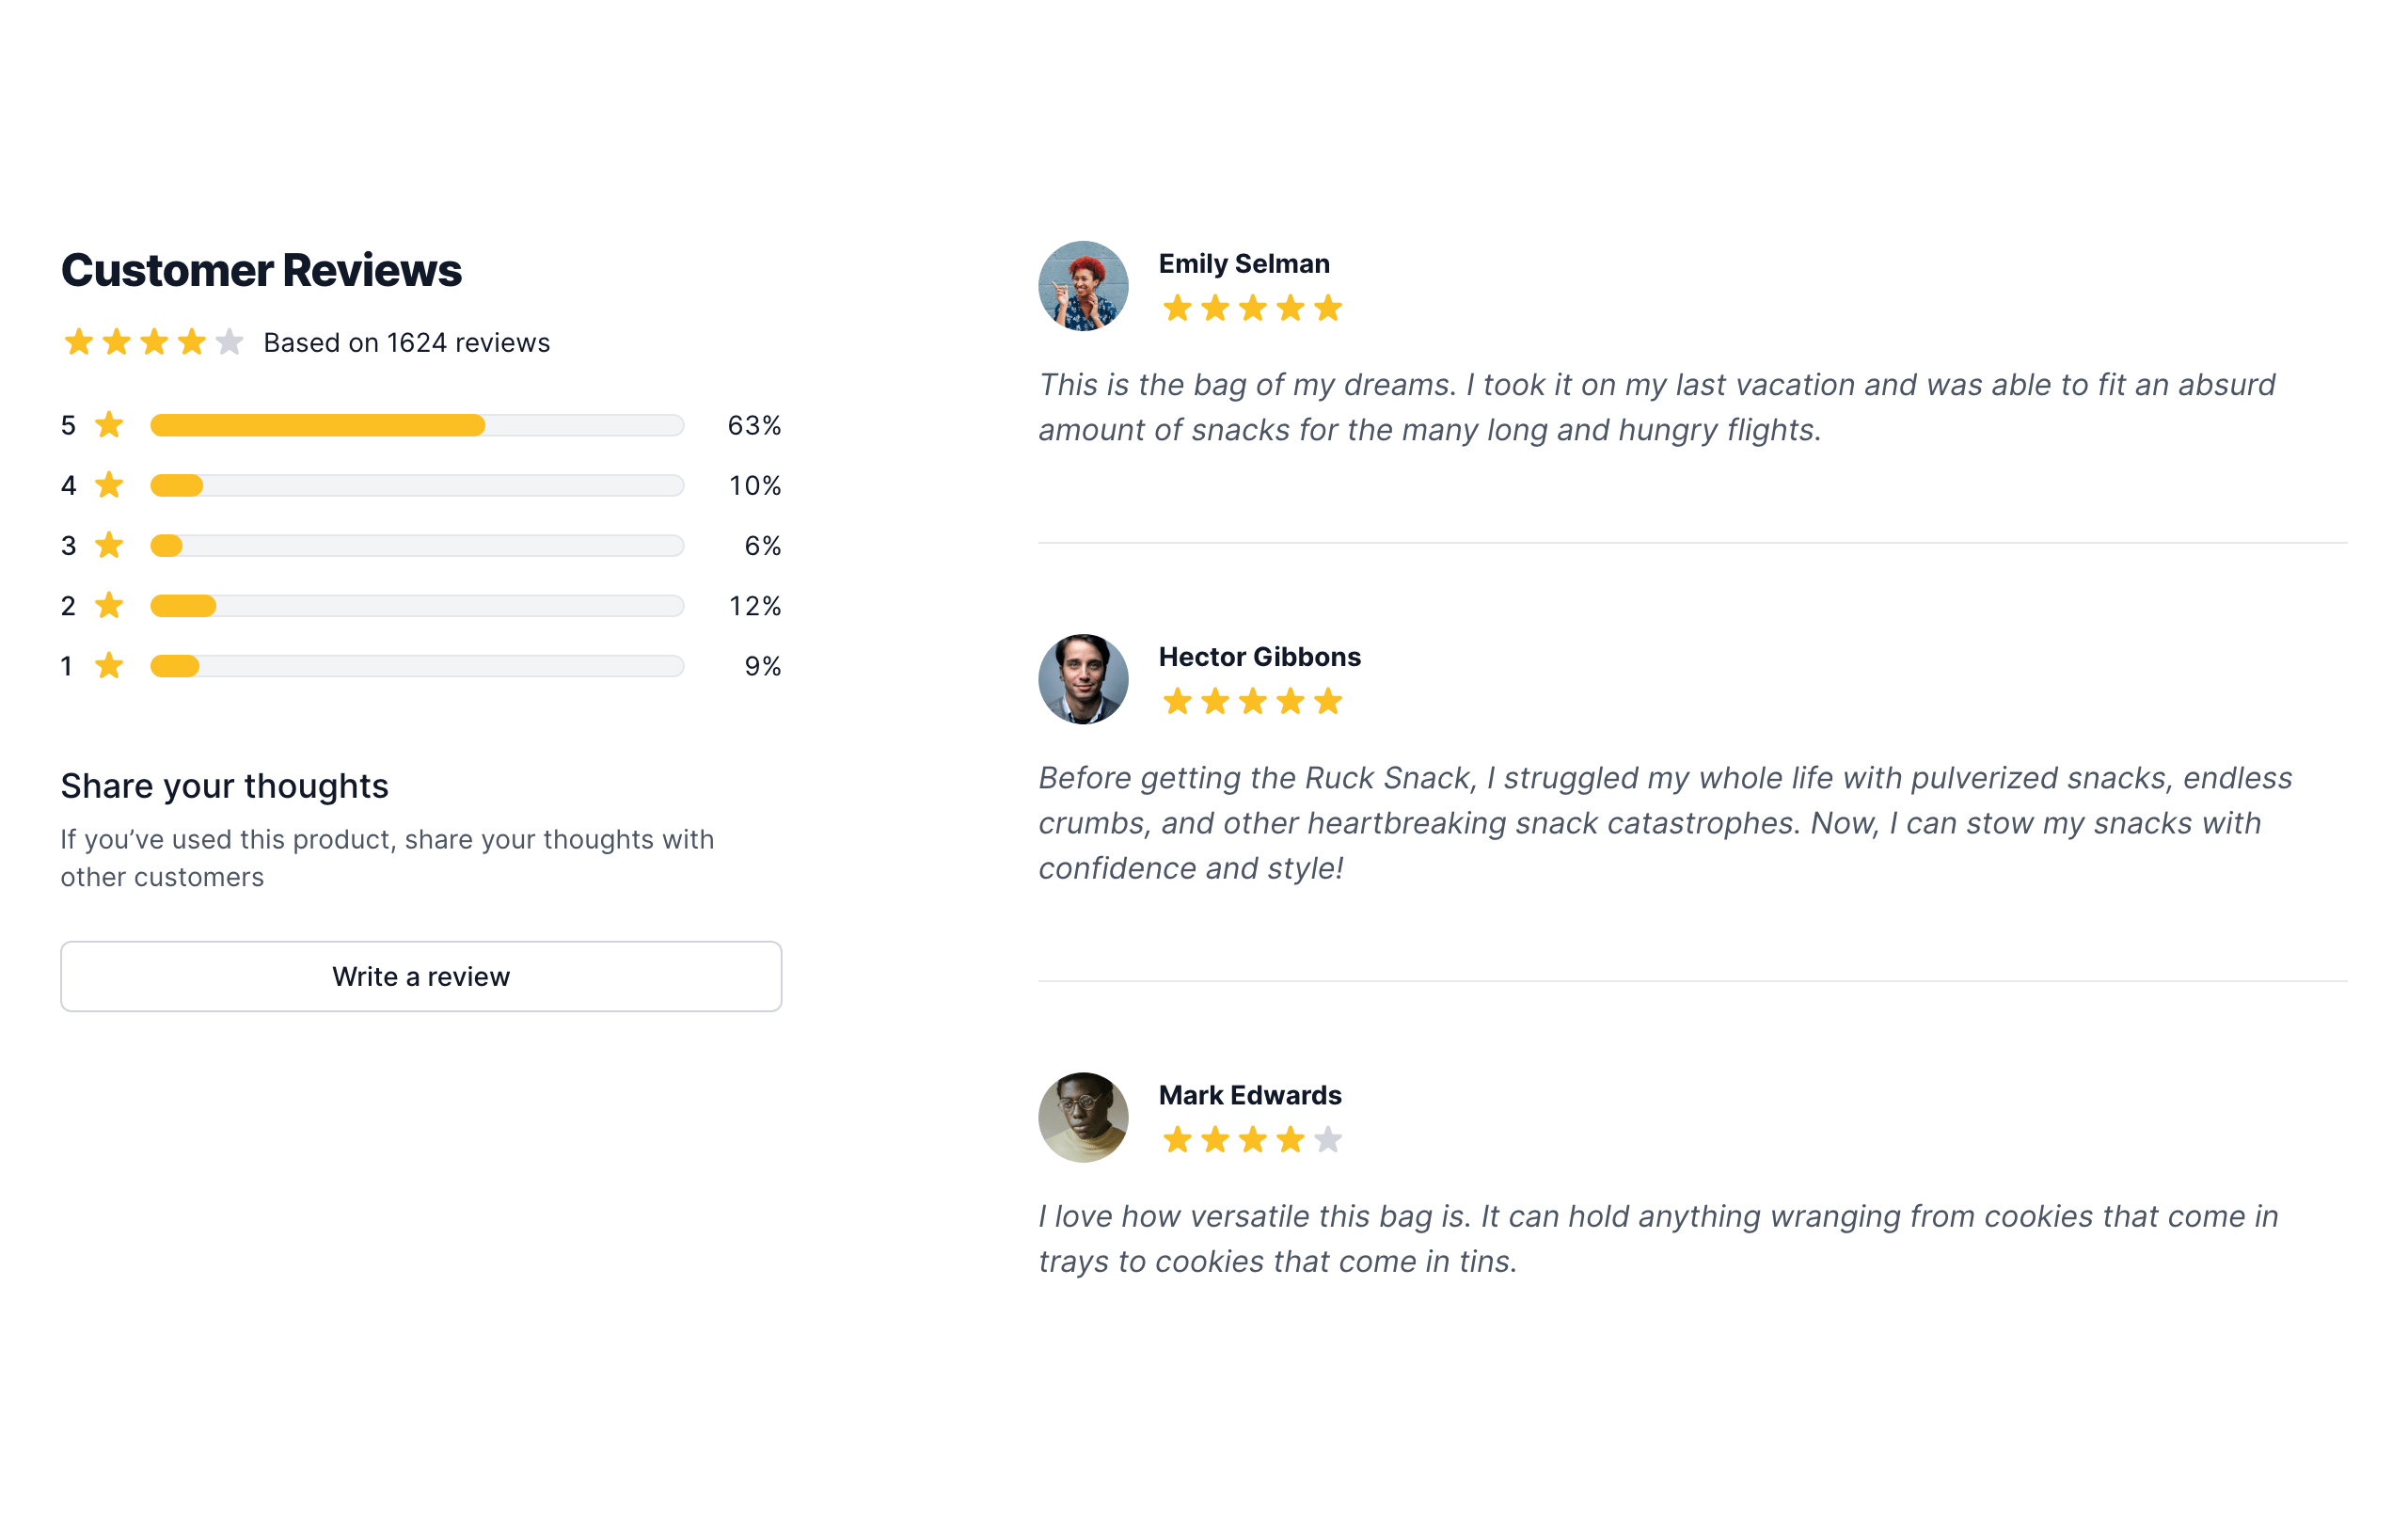This screenshot has height=1524, width=2408.
Task: Click the last star of Hector Gibbons' rating
Action: (1328, 701)
